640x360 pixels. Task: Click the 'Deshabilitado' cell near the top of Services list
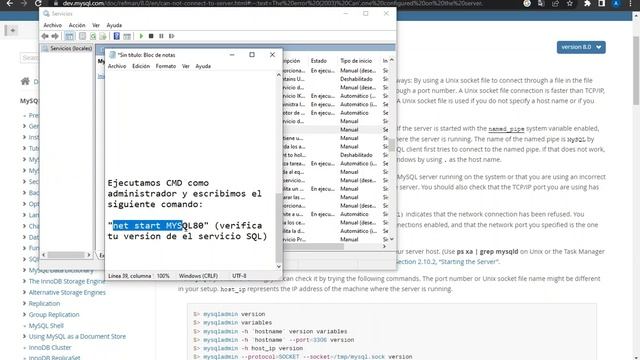[356, 79]
